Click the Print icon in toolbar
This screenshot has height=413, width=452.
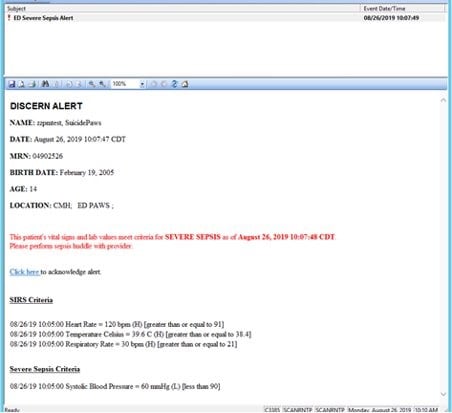32,84
